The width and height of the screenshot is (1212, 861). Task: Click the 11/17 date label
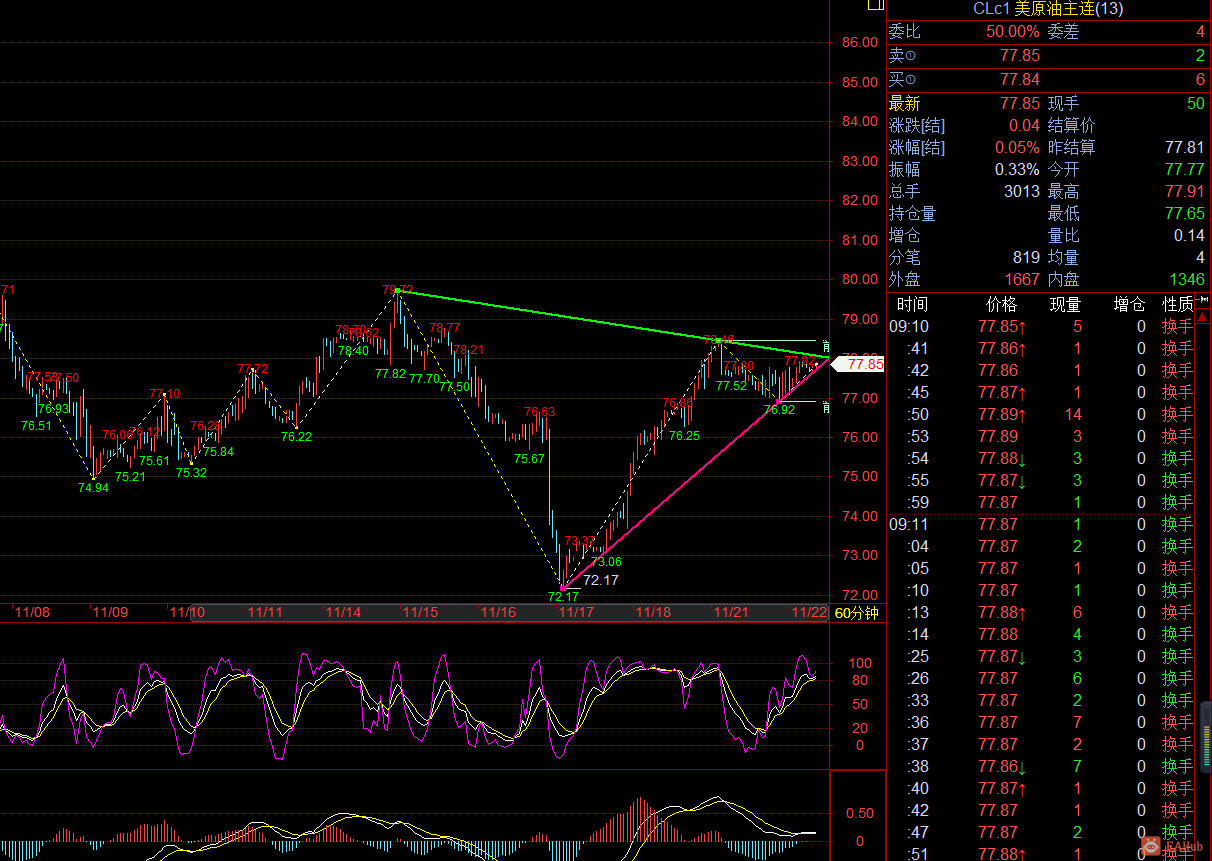pyautogui.click(x=576, y=612)
